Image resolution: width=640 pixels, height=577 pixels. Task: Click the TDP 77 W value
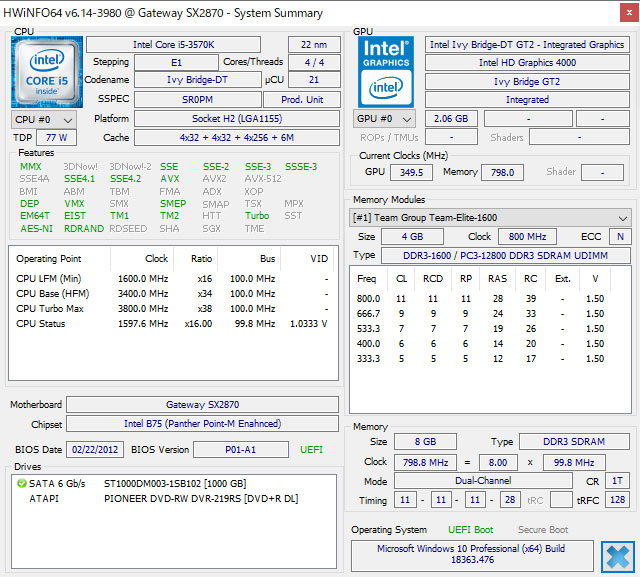(56, 138)
